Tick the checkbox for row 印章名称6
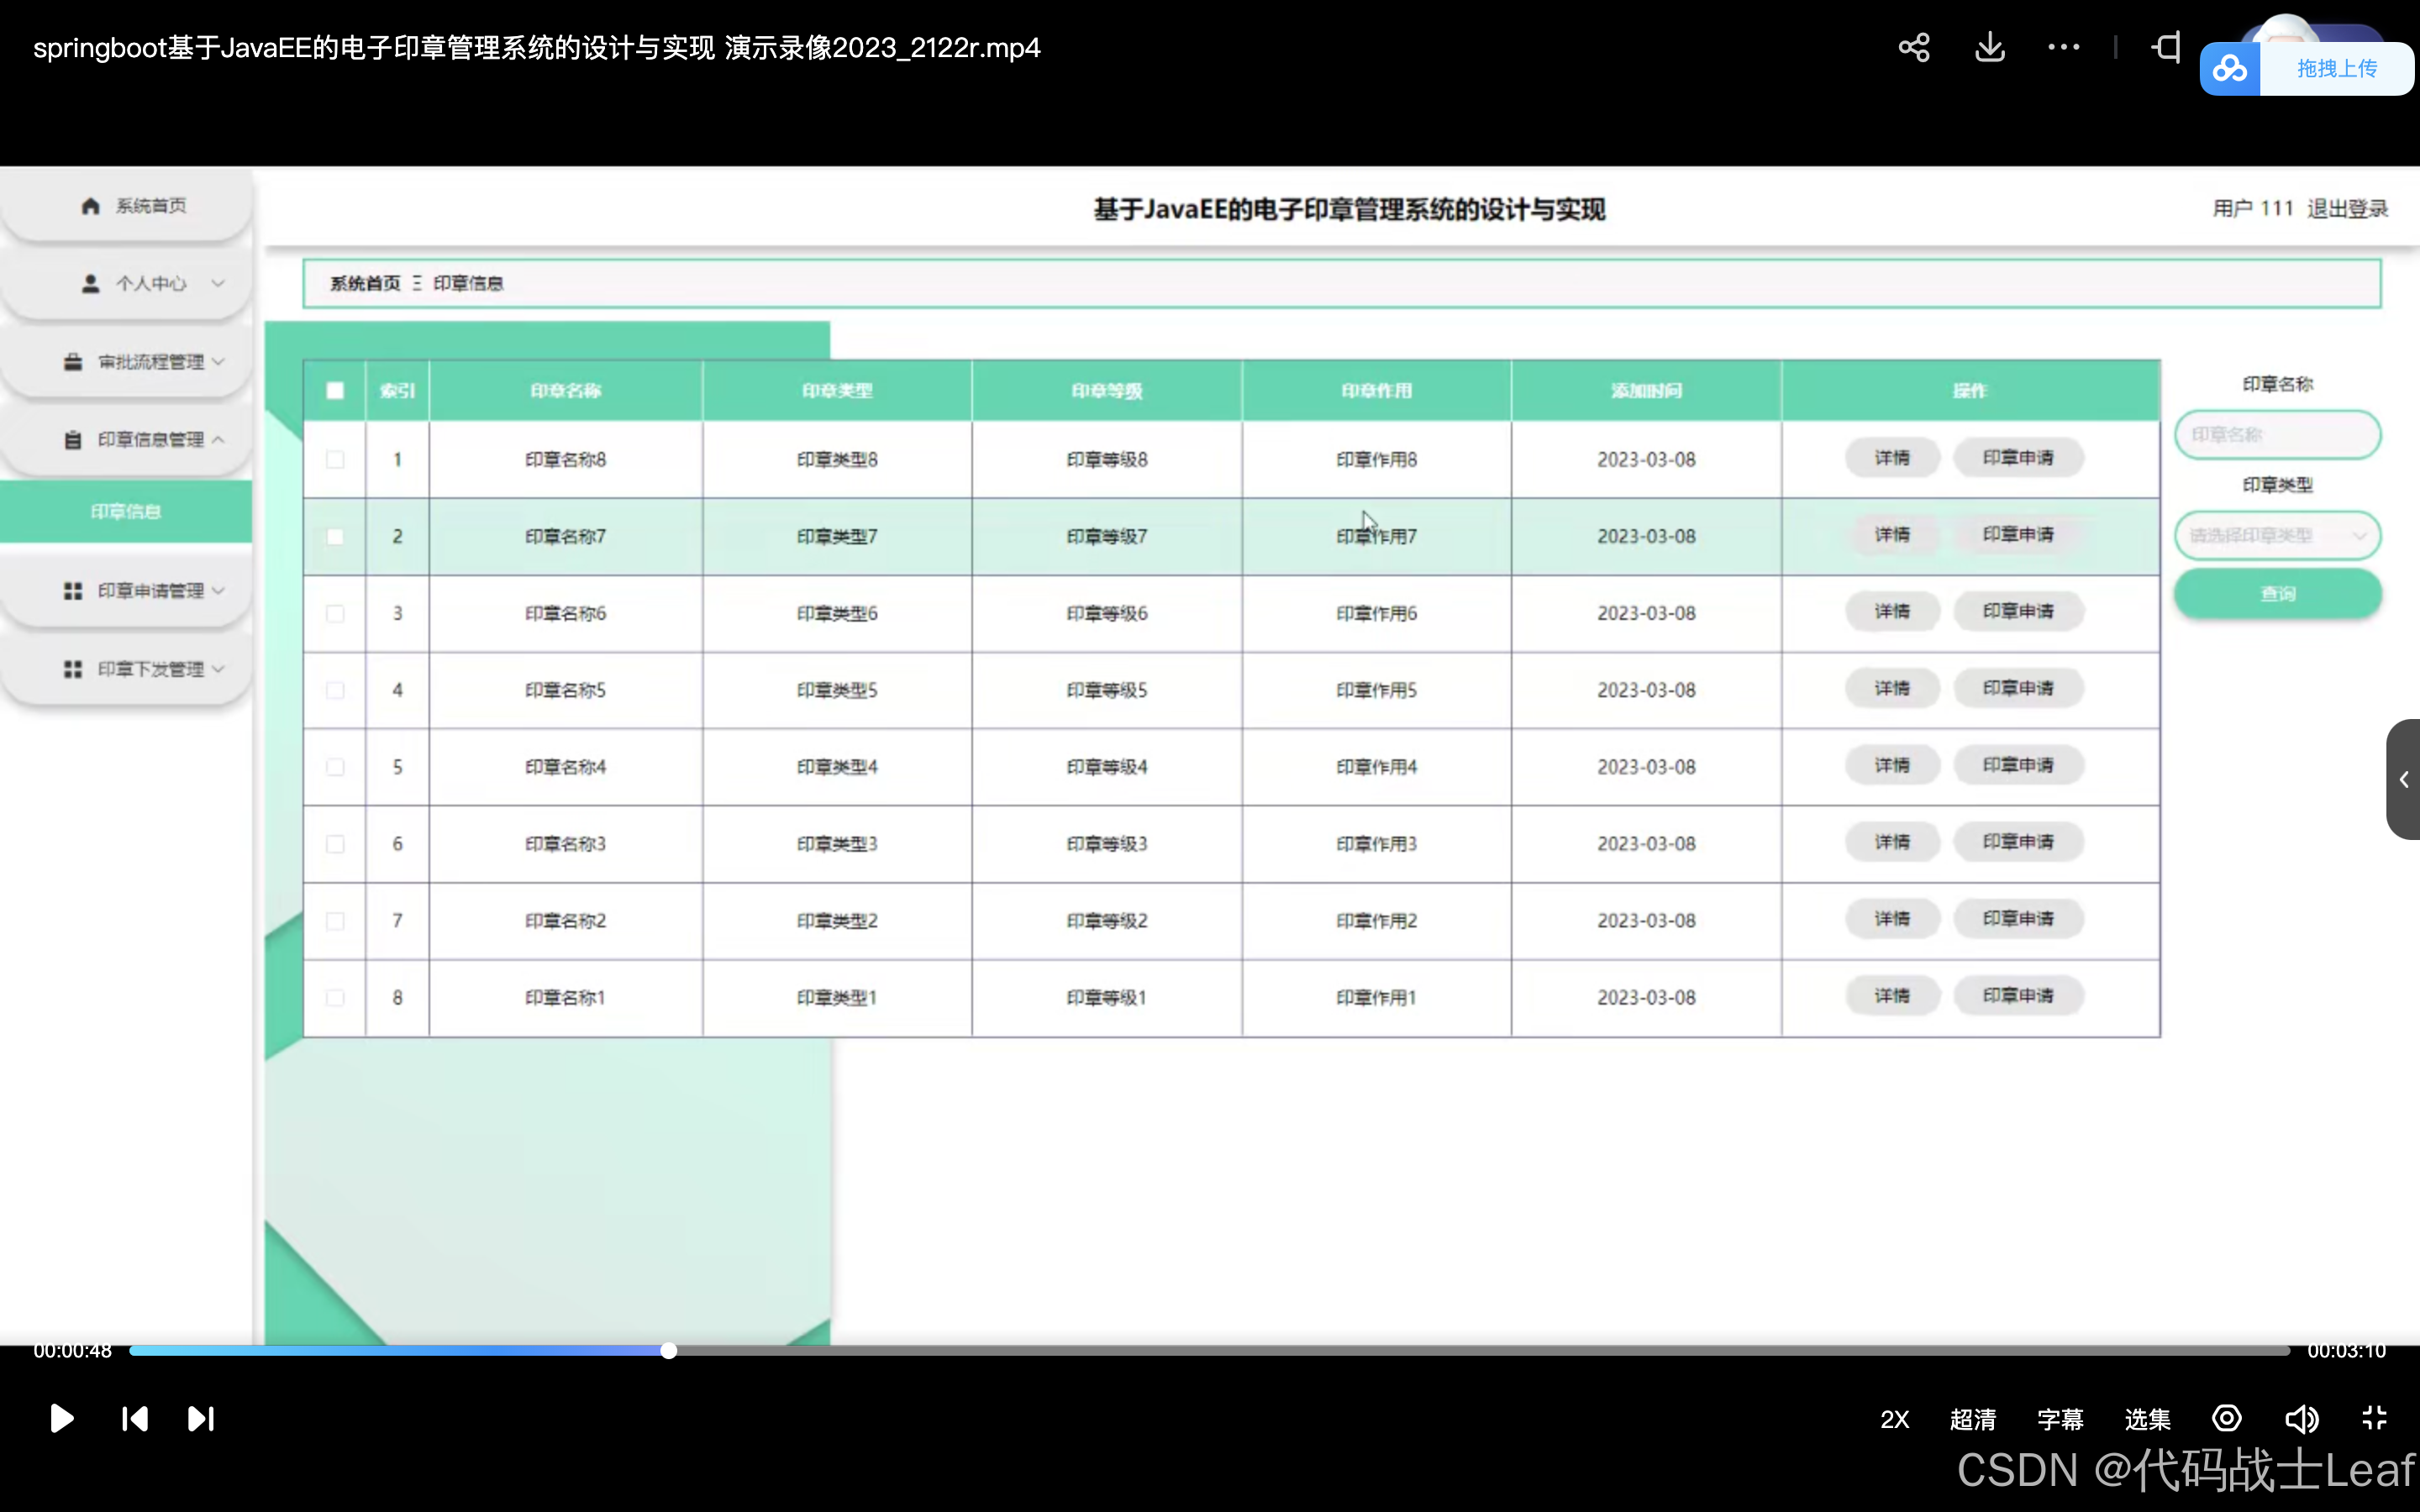 tap(335, 614)
